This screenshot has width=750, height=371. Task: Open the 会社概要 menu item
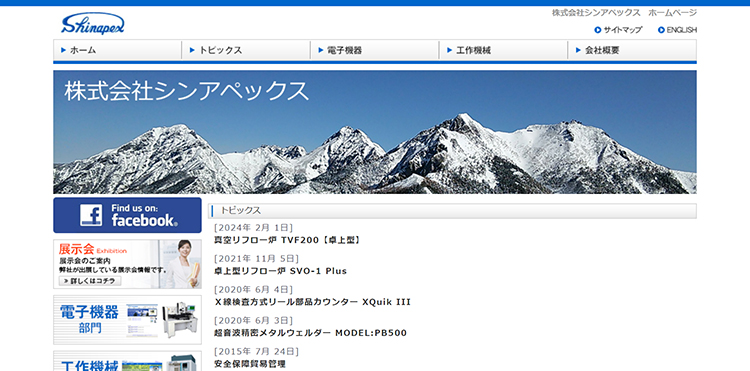click(x=632, y=50)
